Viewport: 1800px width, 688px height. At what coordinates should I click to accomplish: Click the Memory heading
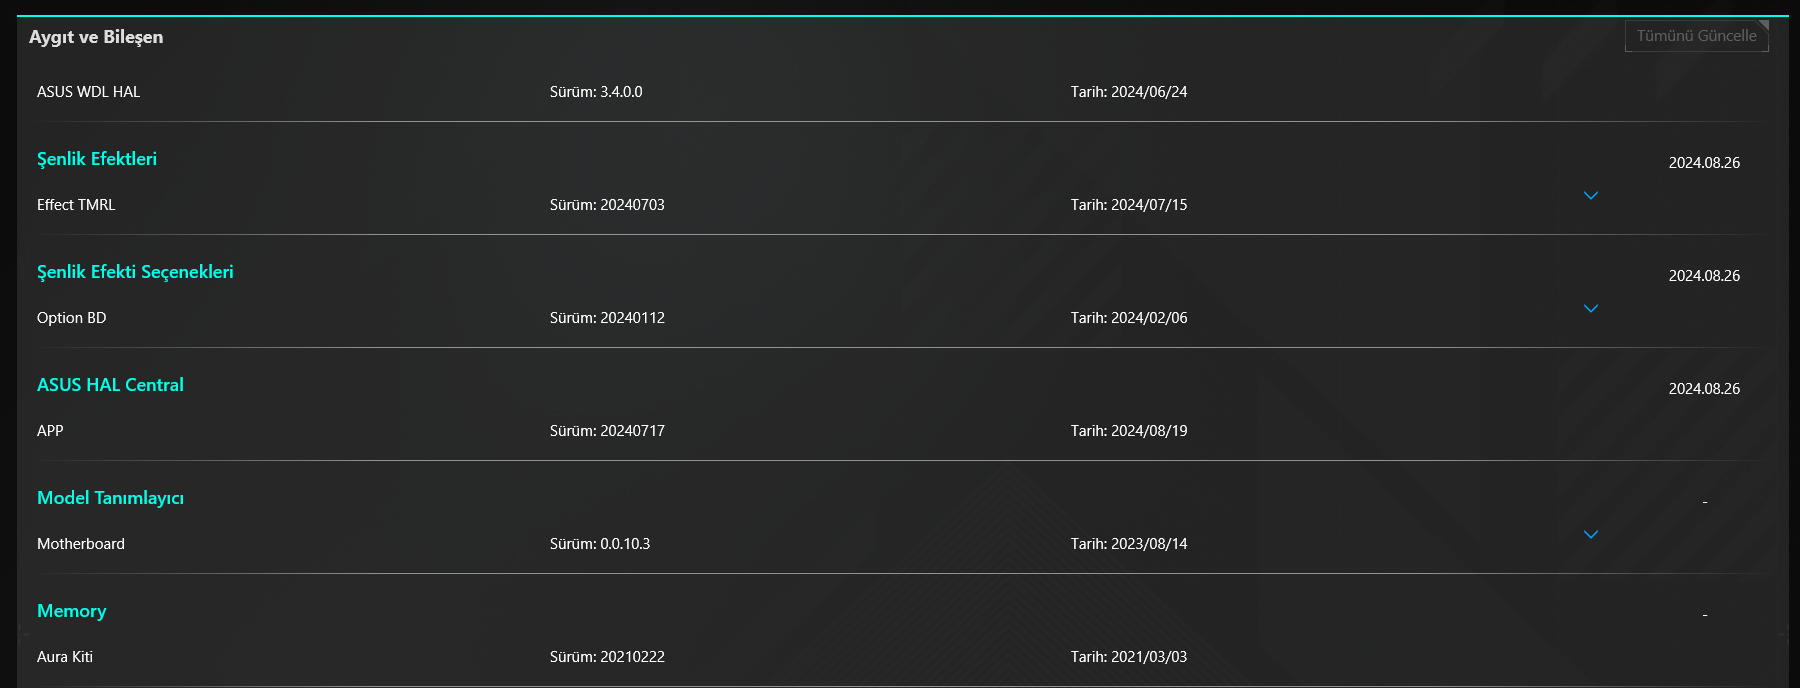pyautogui.click(x=71, y=611)
